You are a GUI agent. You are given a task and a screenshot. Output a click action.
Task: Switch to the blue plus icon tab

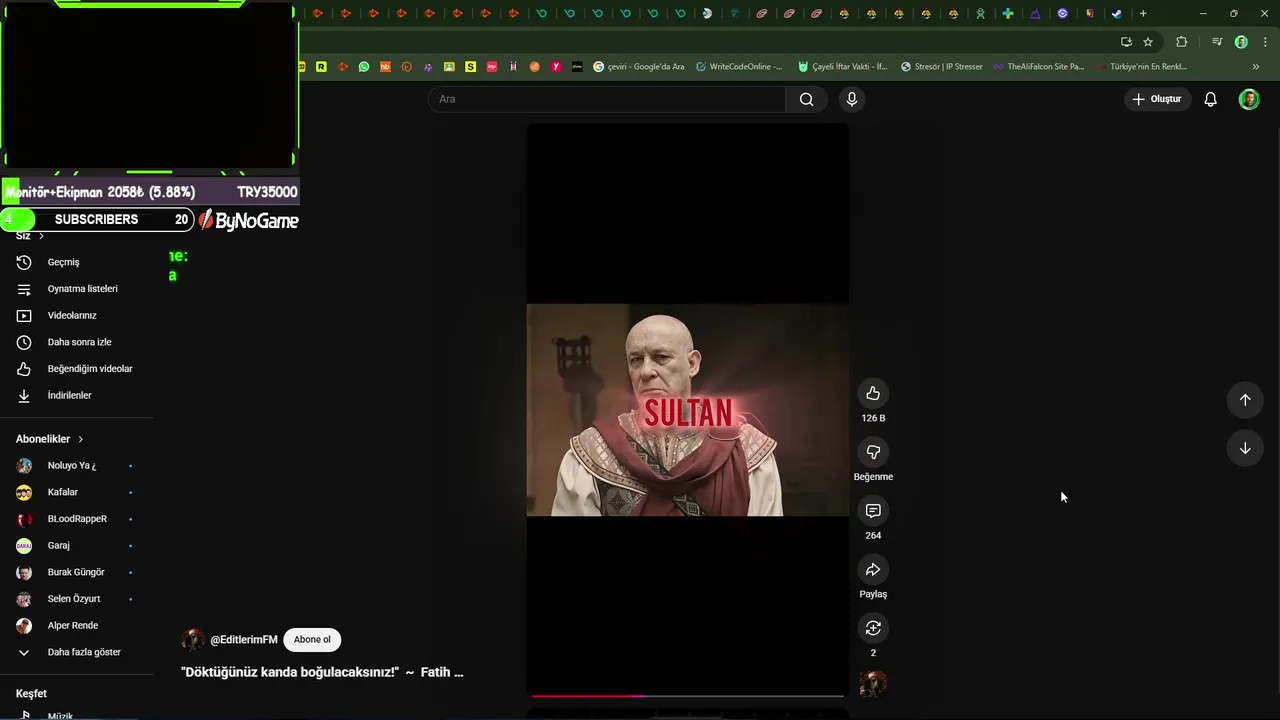(1008, 14)
